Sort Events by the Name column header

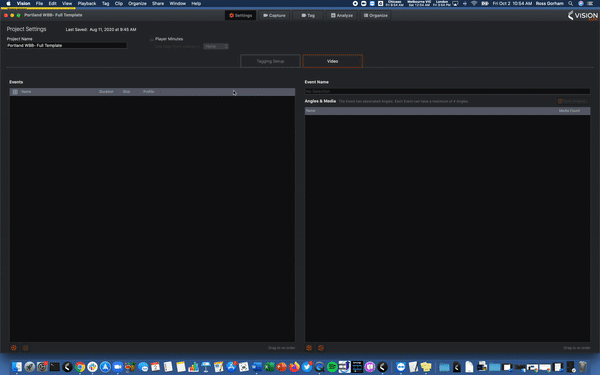point(26,92)
